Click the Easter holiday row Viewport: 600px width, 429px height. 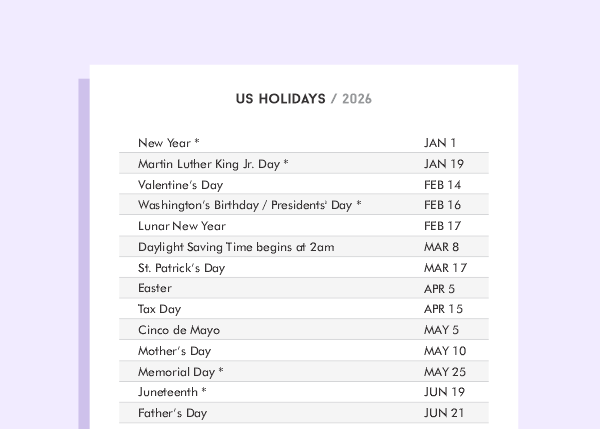(155, 288)
